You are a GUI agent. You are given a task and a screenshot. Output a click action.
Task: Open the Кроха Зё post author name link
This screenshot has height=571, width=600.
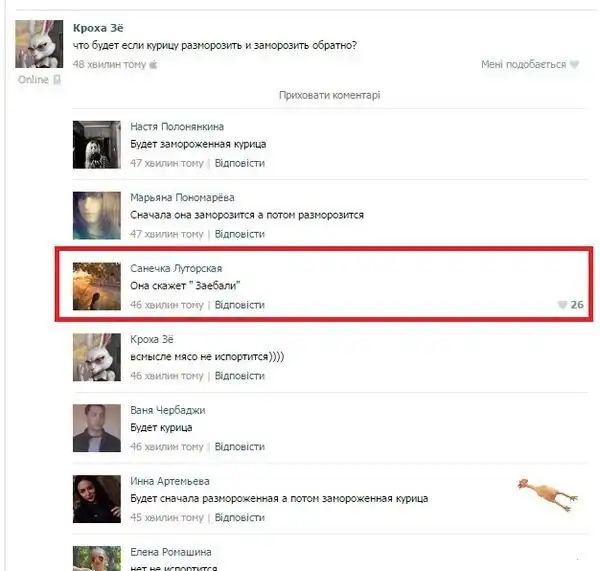(98, 28)
